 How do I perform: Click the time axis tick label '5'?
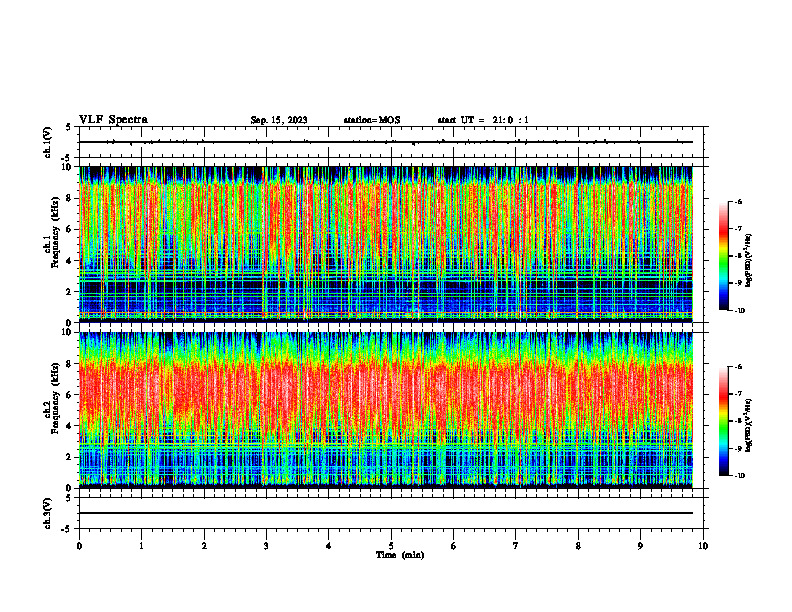(x=391, y=546)
